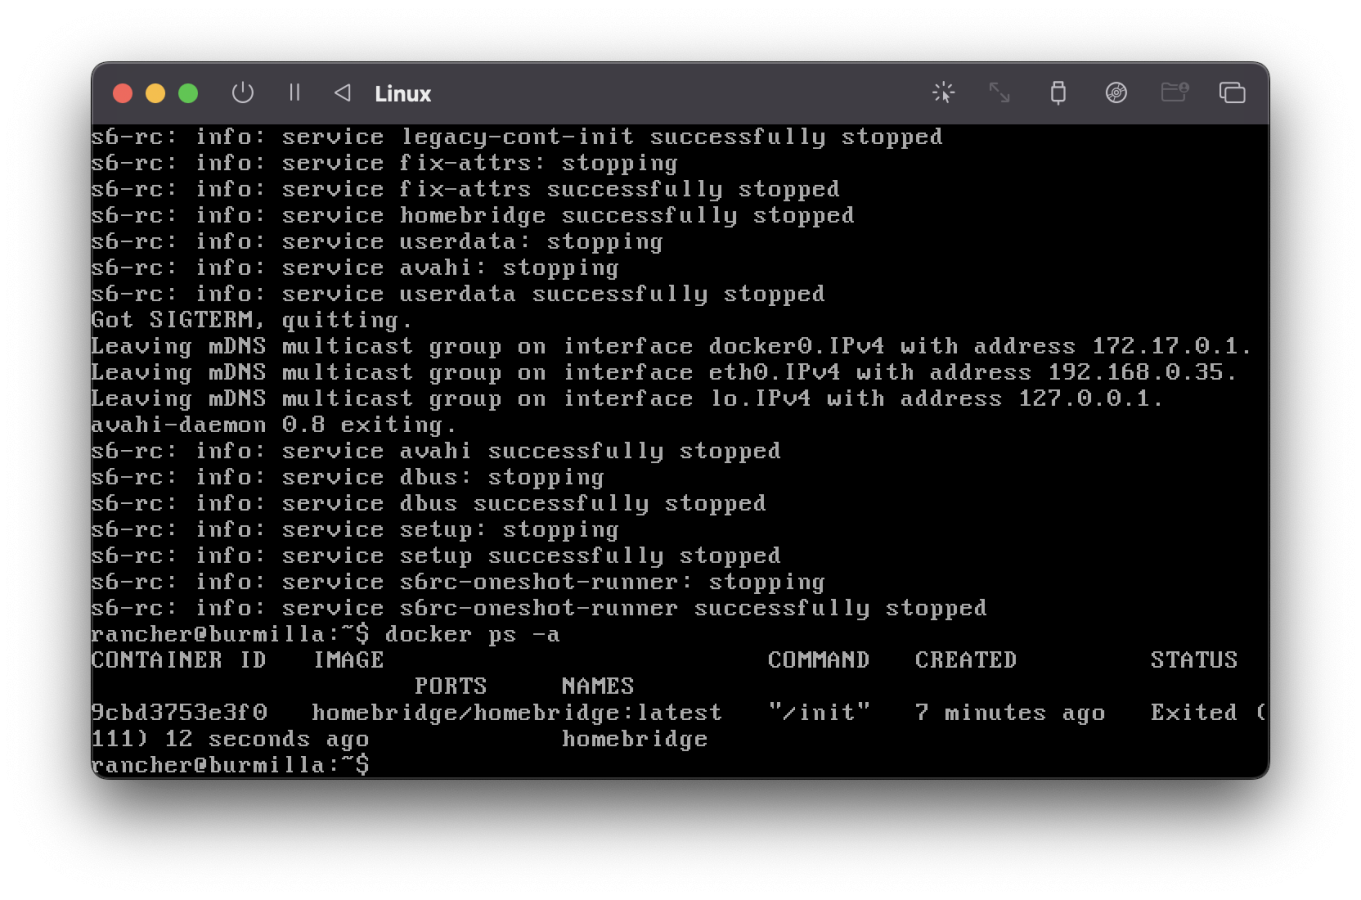The height and width of the screenshot is (900, 1361).
Task: Close the Linux VM window
Action: pos(123,93)
